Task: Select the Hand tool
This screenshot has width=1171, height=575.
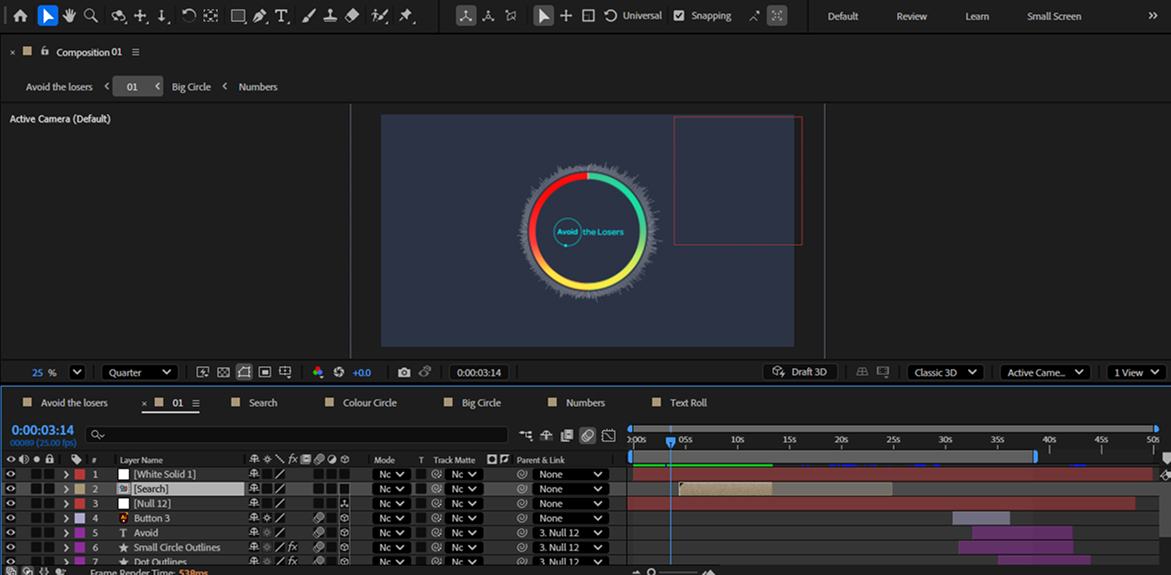Action: click(69, 16)
